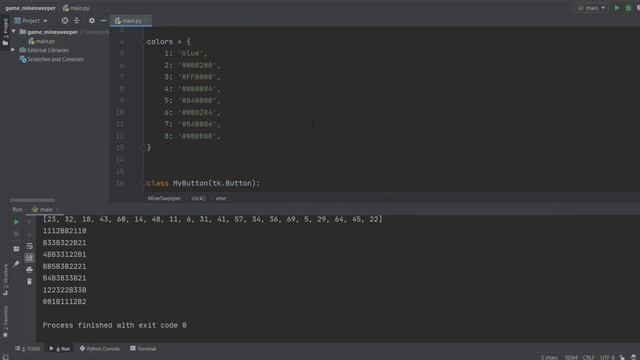The width and height of the screenshot is (640, 360).
Task: Click the cursor position 50:64 in status bar
Action: (x=571, y=357)
